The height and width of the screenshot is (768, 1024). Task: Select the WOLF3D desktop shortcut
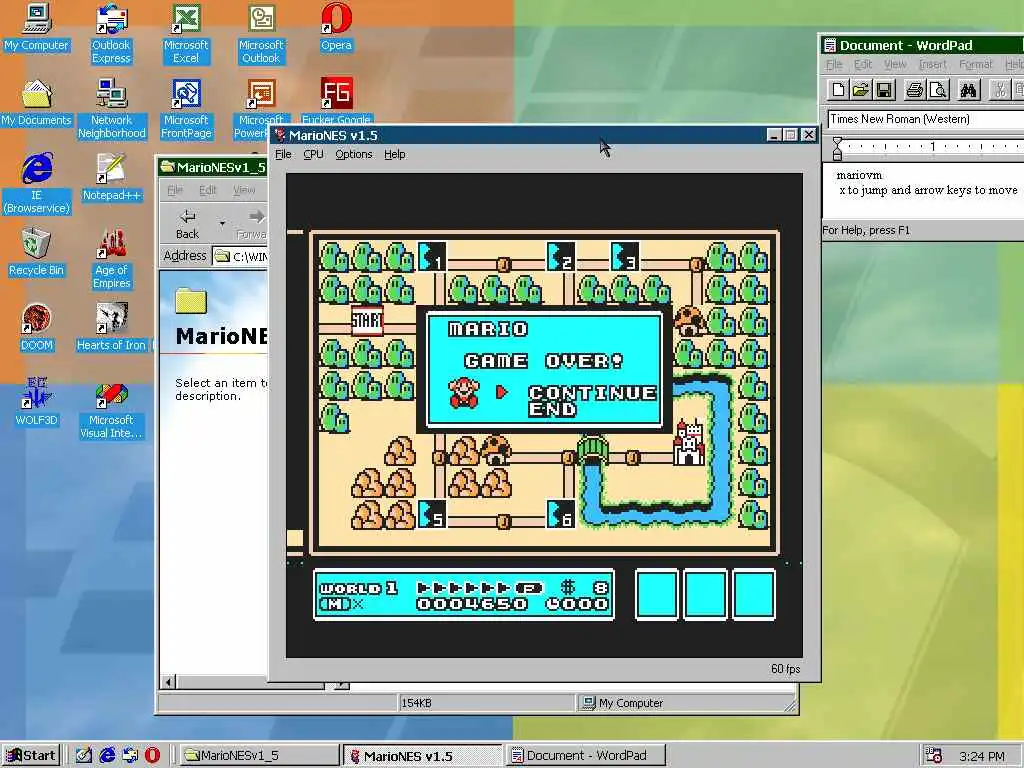[x=37, y=402]
